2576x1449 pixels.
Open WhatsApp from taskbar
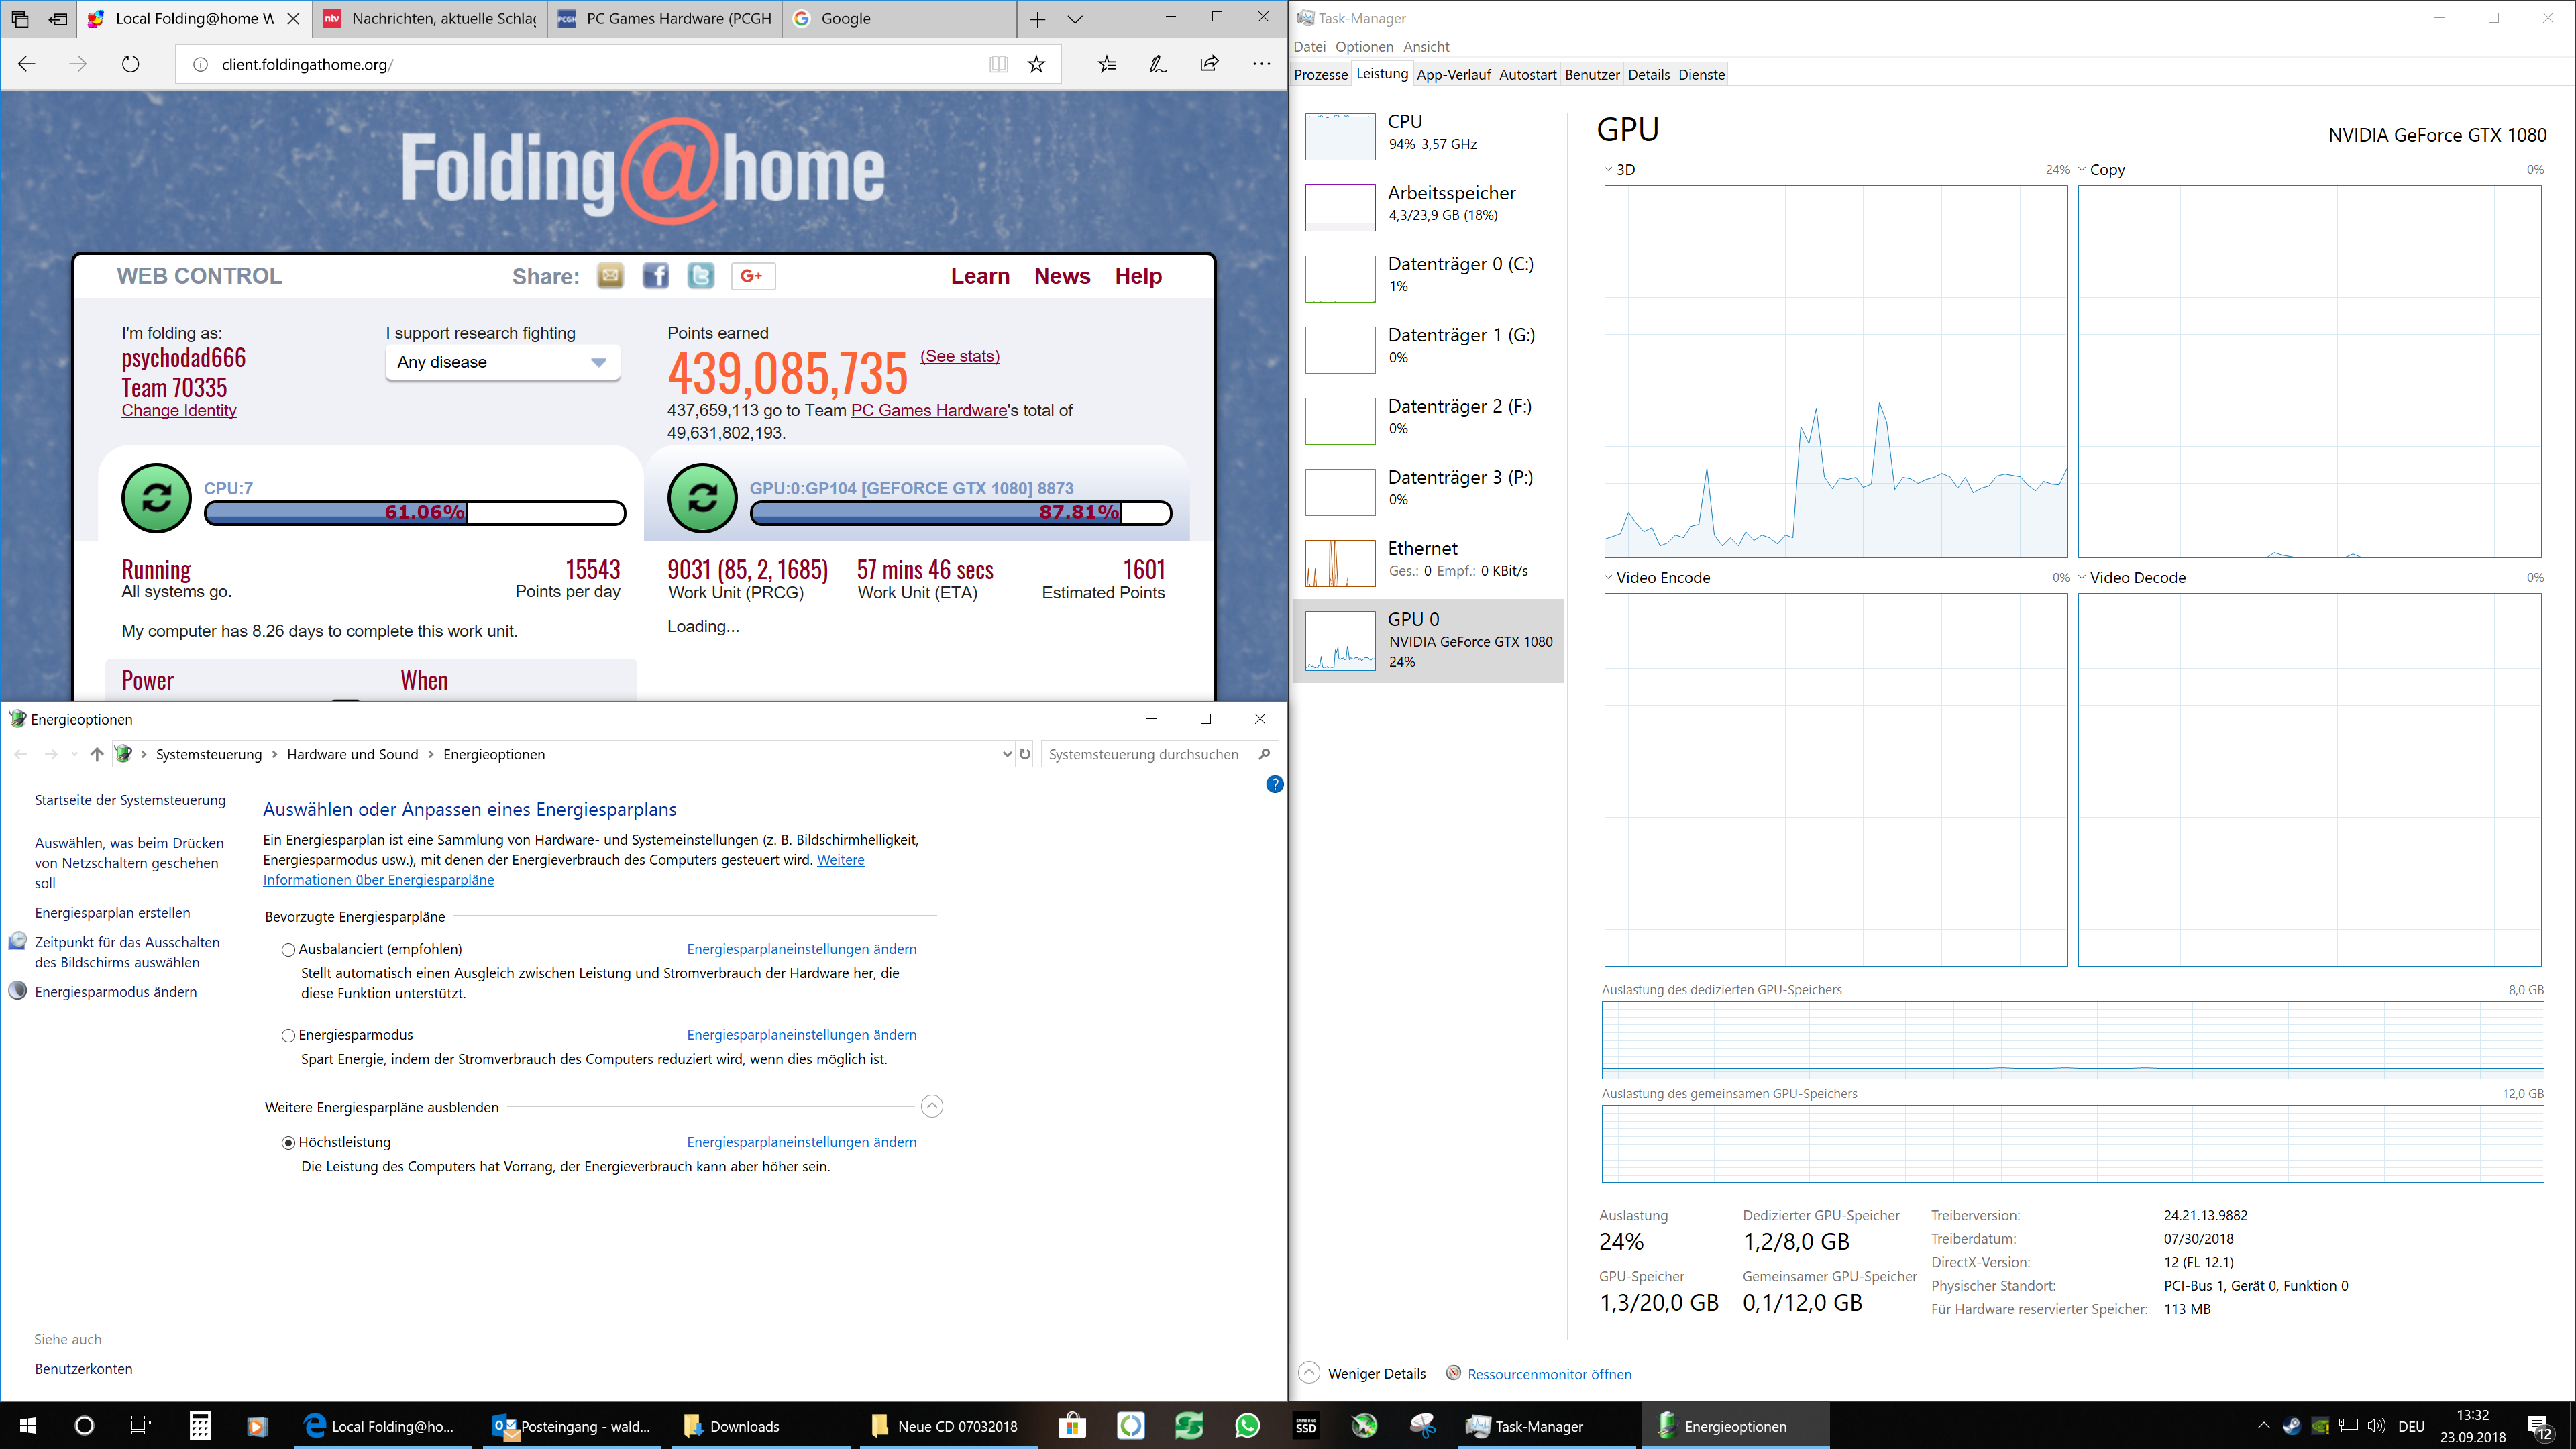[1246, 1425]
